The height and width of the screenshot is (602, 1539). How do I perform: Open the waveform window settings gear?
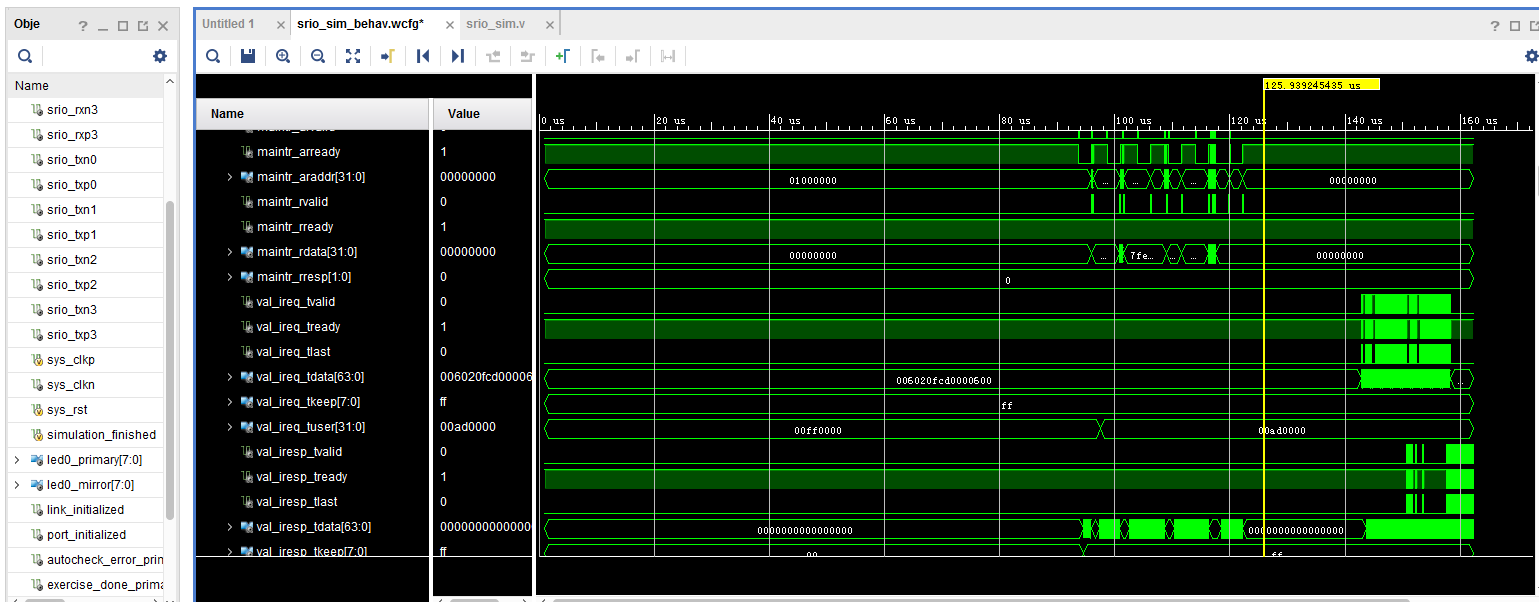(x=1531, y=57)
